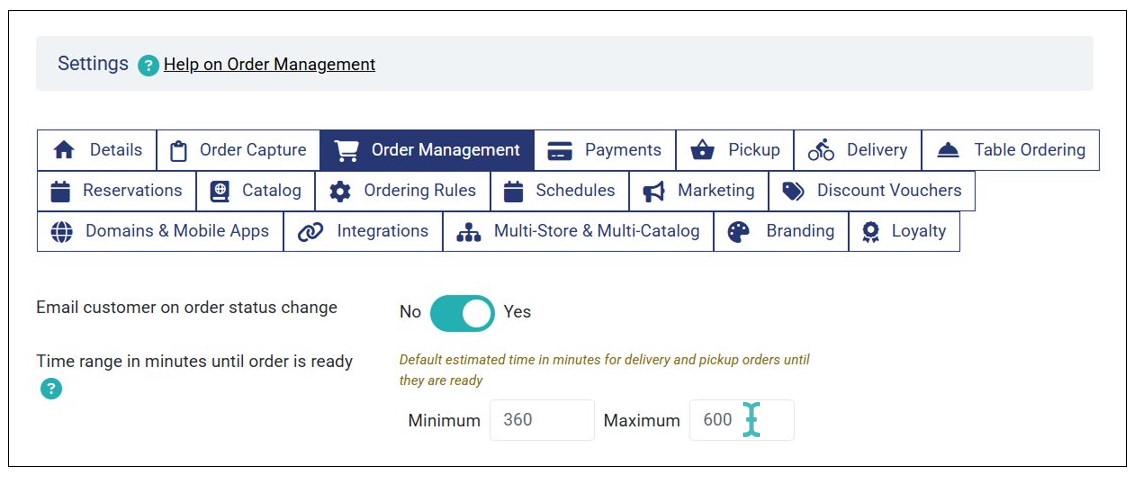Open the Integrations tab label
This screenshot has height=477, width=1135.
[x=382, y=231]
